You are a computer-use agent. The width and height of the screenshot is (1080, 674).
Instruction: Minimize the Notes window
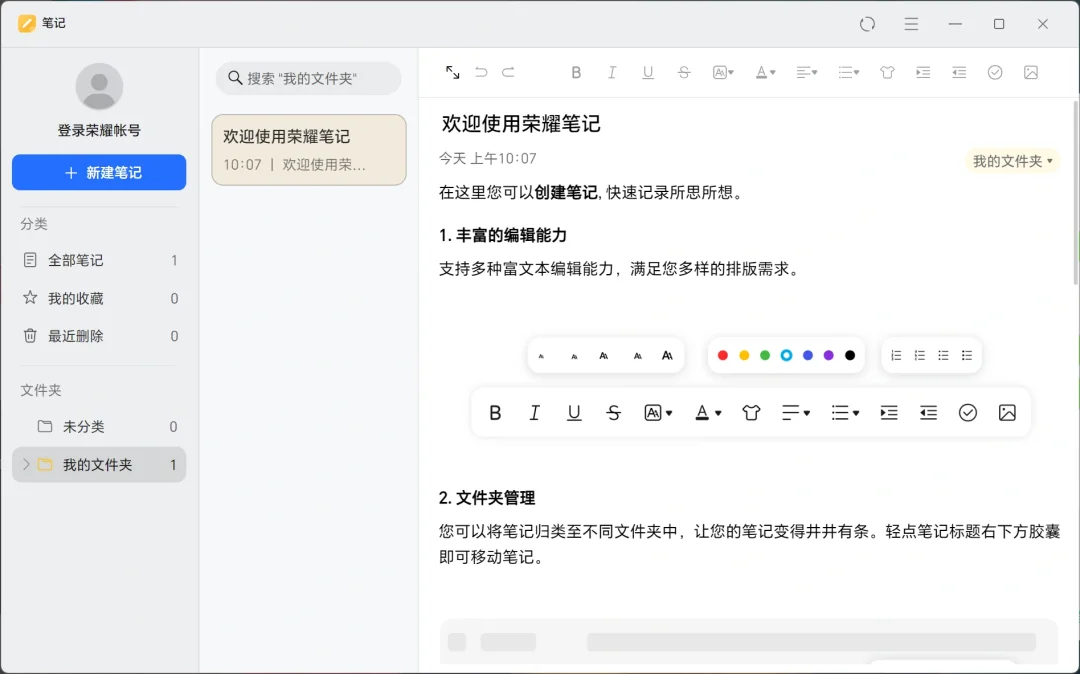click(x=955, y=24)
